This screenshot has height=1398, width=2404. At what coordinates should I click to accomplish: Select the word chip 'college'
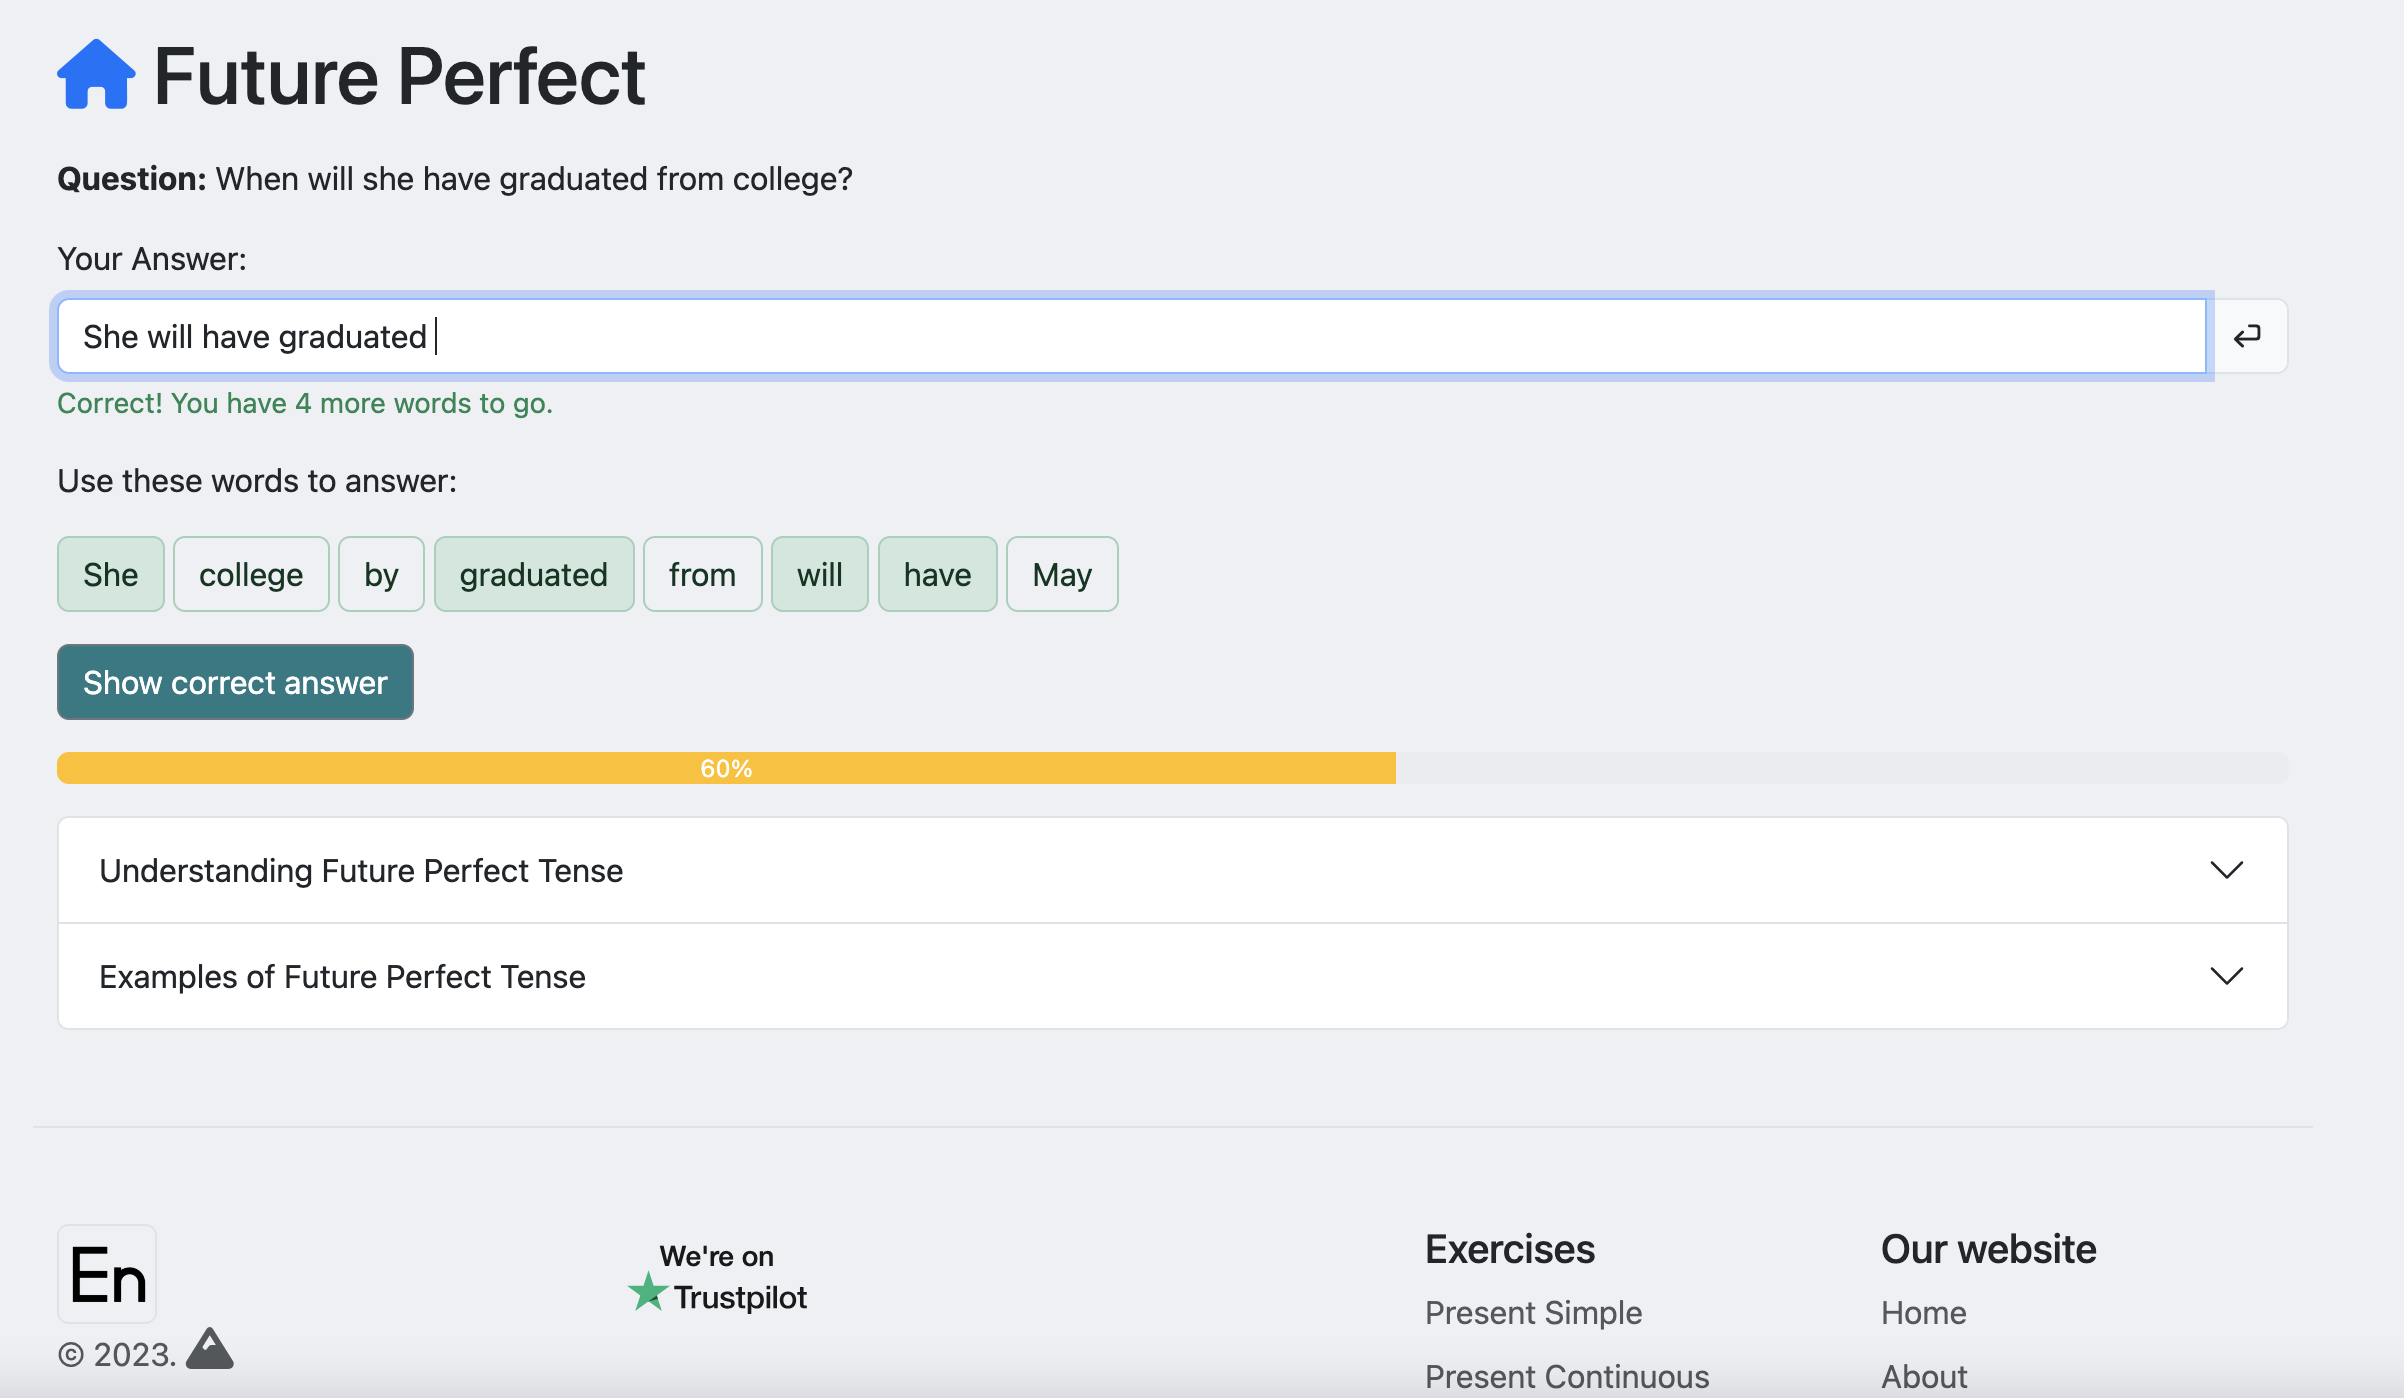tap(251, 575)
